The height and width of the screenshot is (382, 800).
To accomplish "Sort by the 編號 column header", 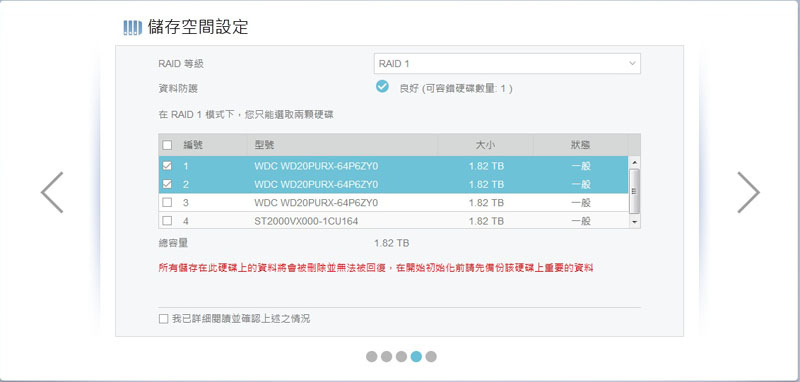I will coord(193,145).
